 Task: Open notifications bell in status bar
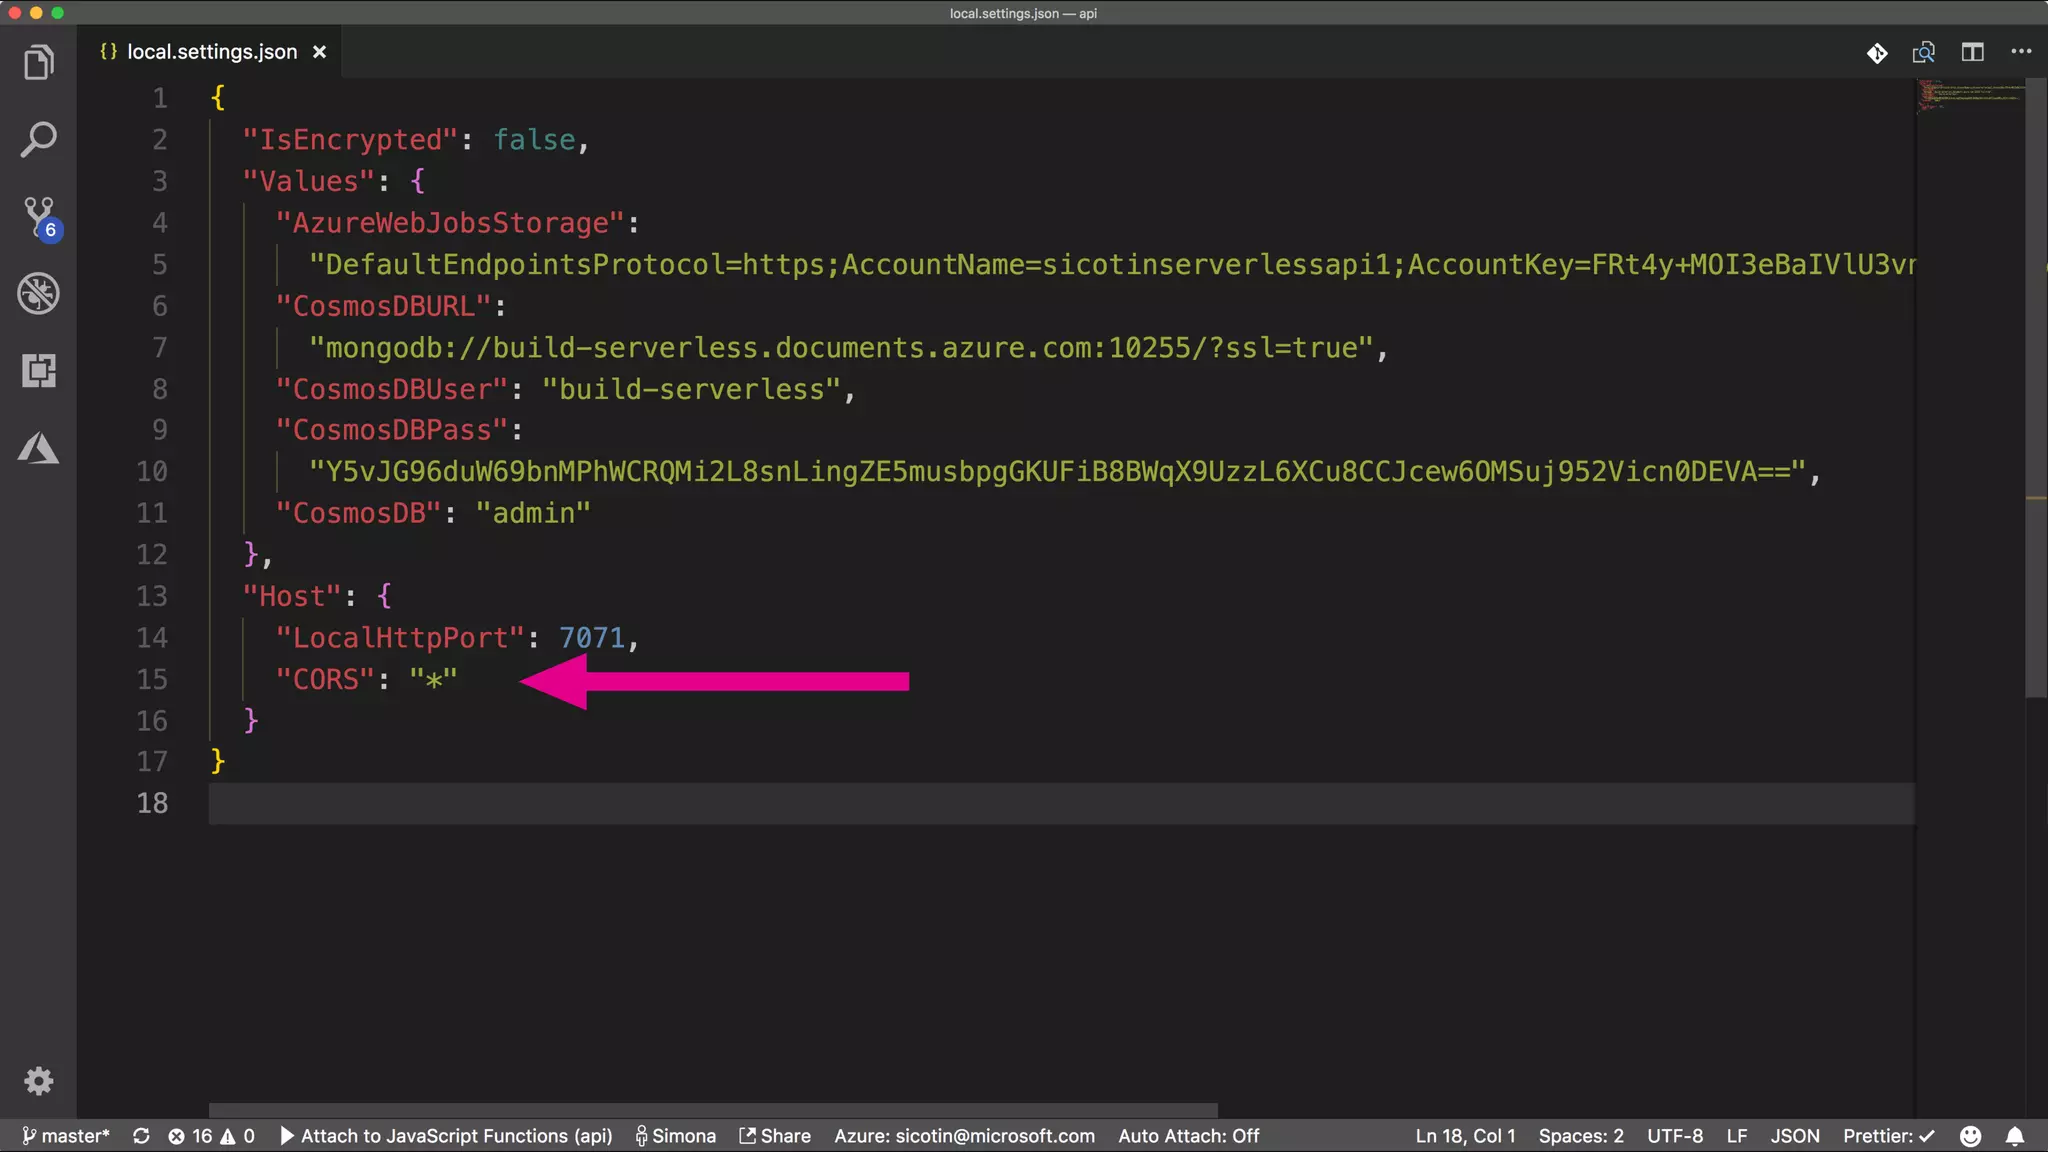click(2015, 1136)
